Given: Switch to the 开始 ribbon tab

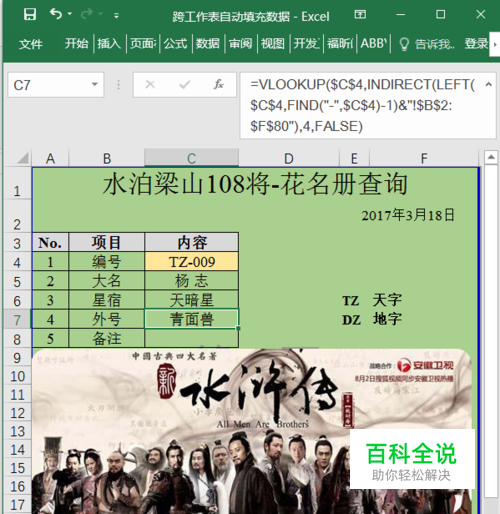Looking at the screenshot, I should tap(77, 43).
